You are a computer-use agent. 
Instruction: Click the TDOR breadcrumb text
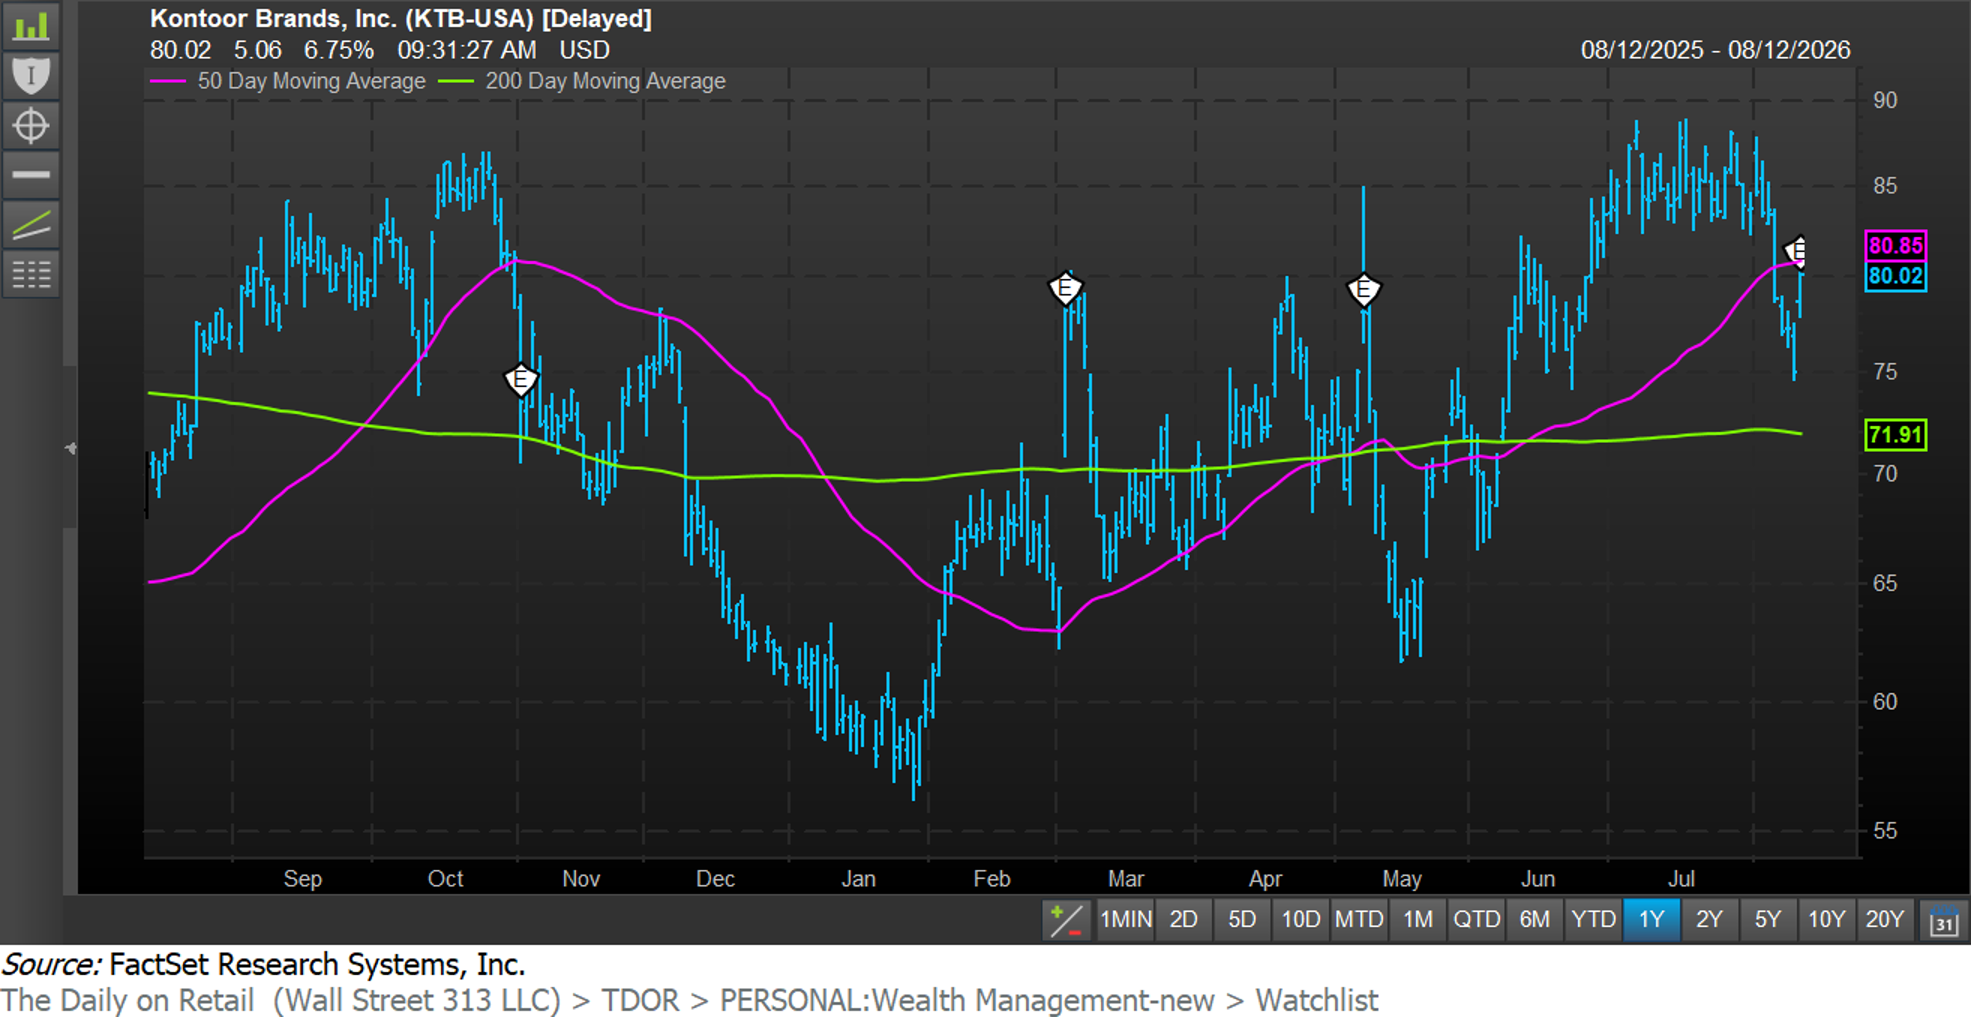click(x=640, y=1000)
